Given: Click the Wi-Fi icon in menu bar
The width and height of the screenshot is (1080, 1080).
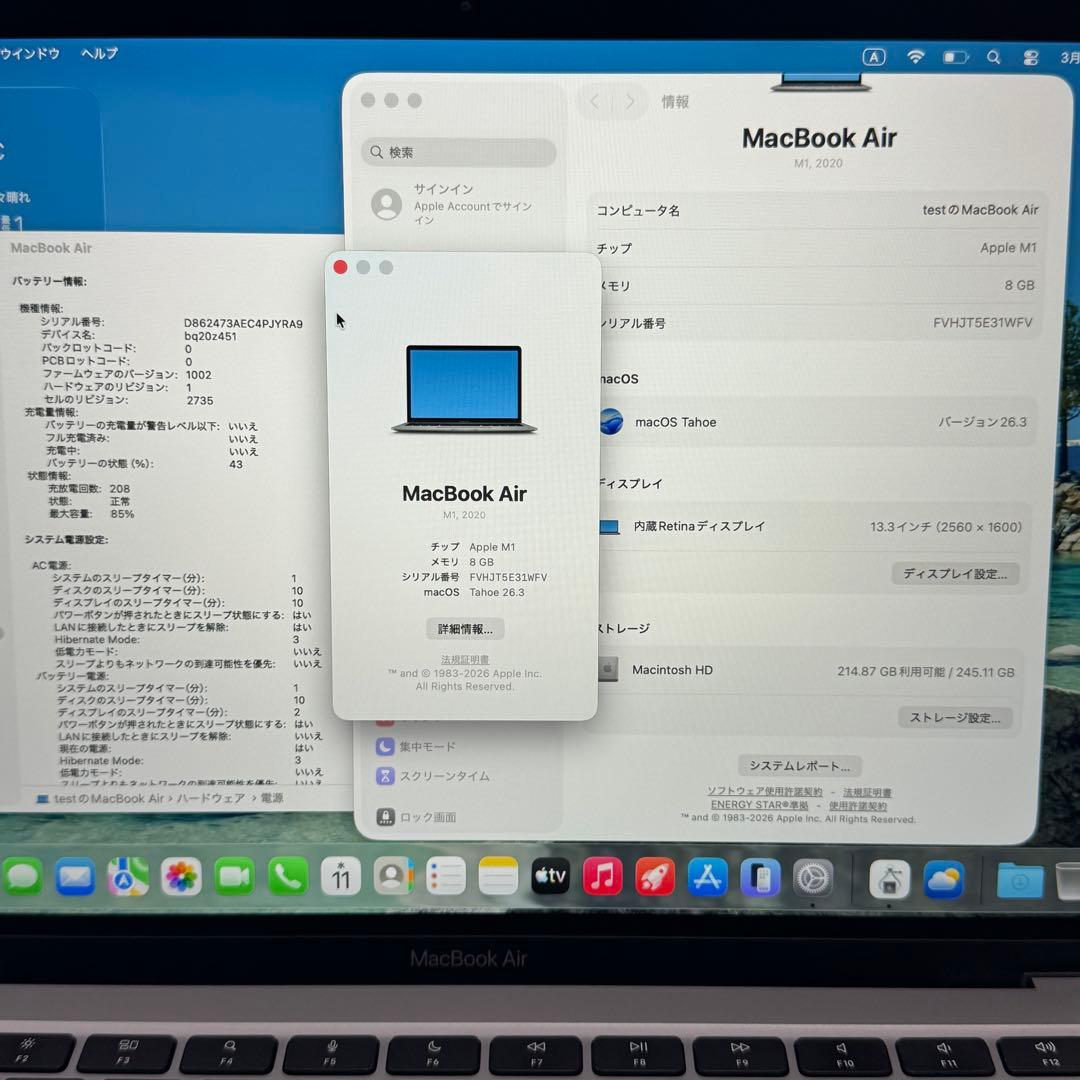Looking at the screenshot, I should tap(915, 57).
